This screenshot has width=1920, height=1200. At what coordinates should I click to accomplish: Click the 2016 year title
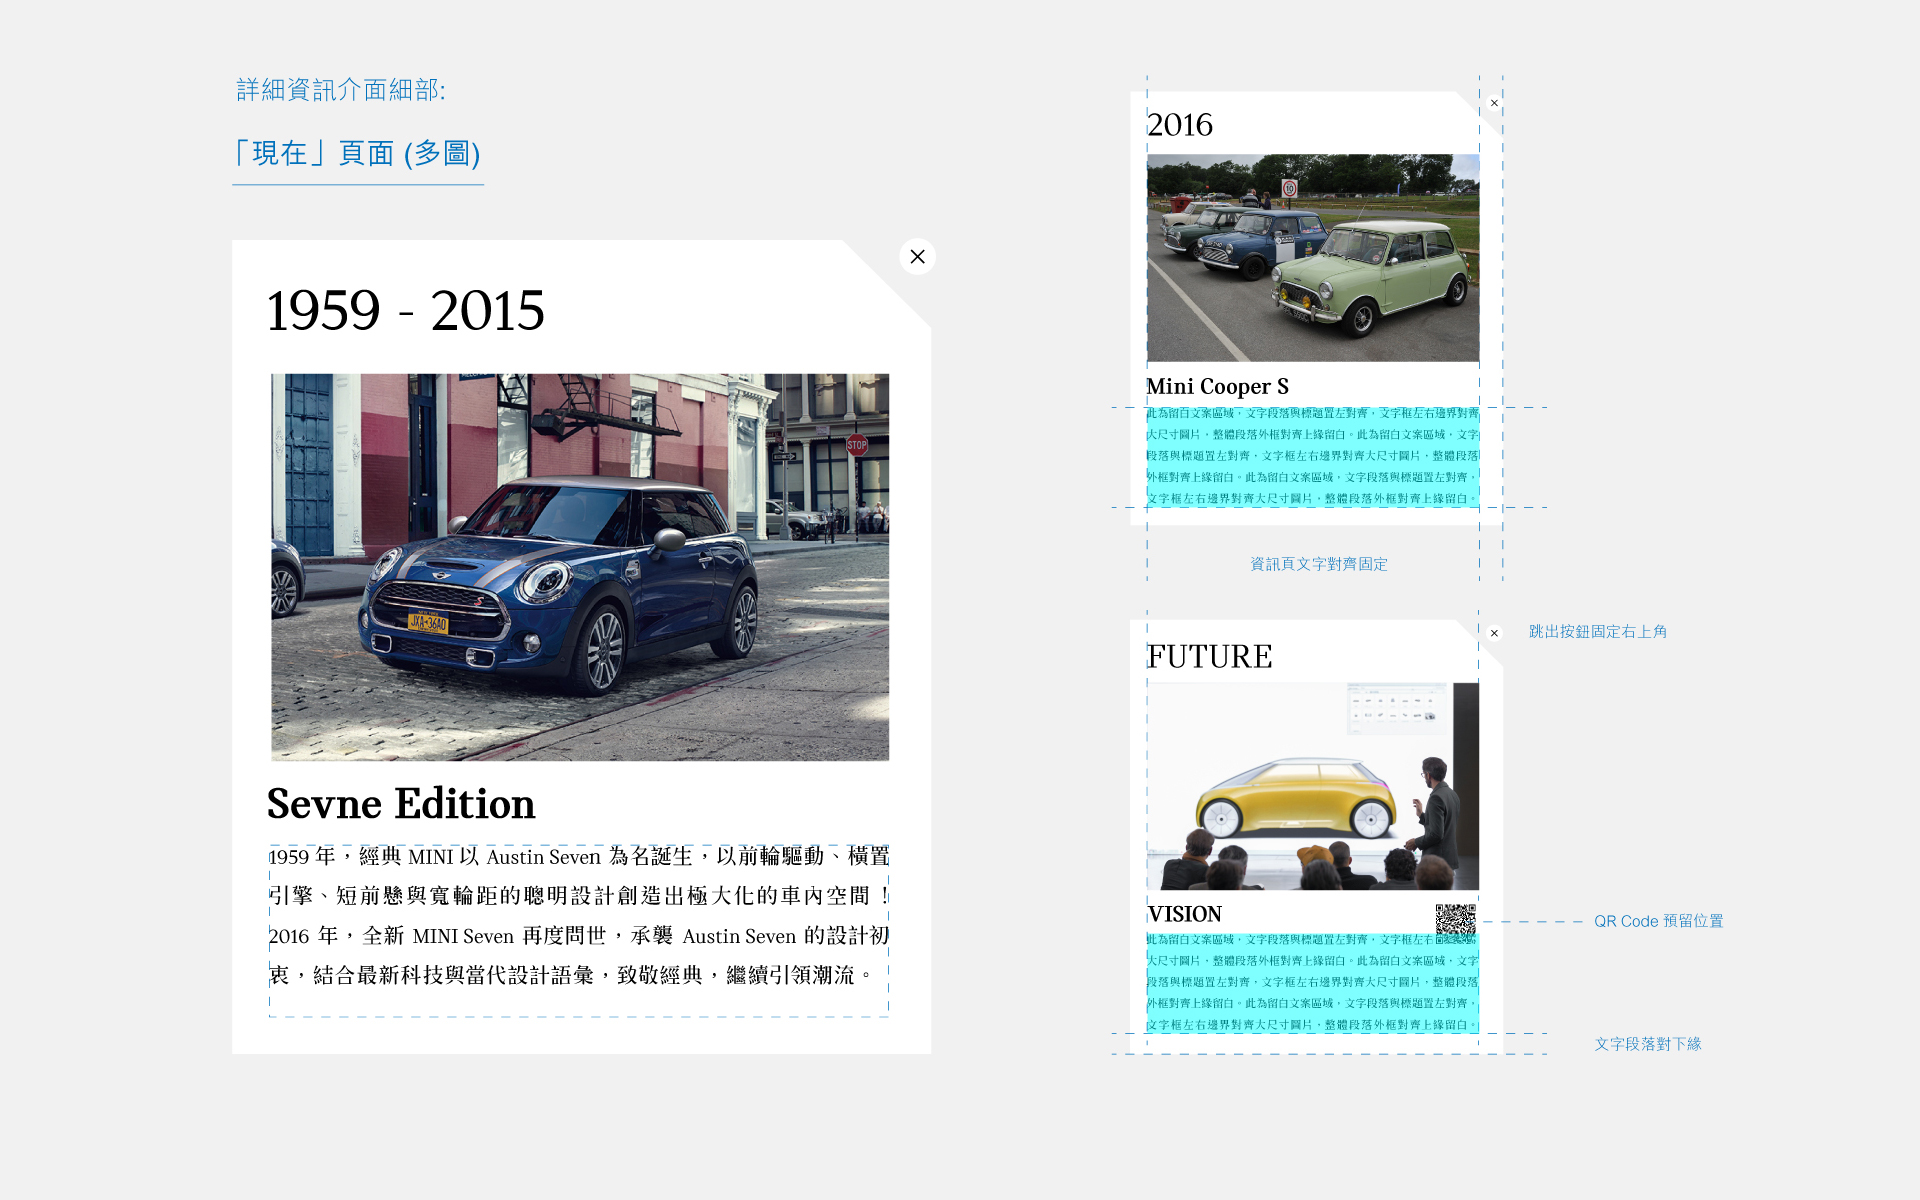(x=1180, y=125)
